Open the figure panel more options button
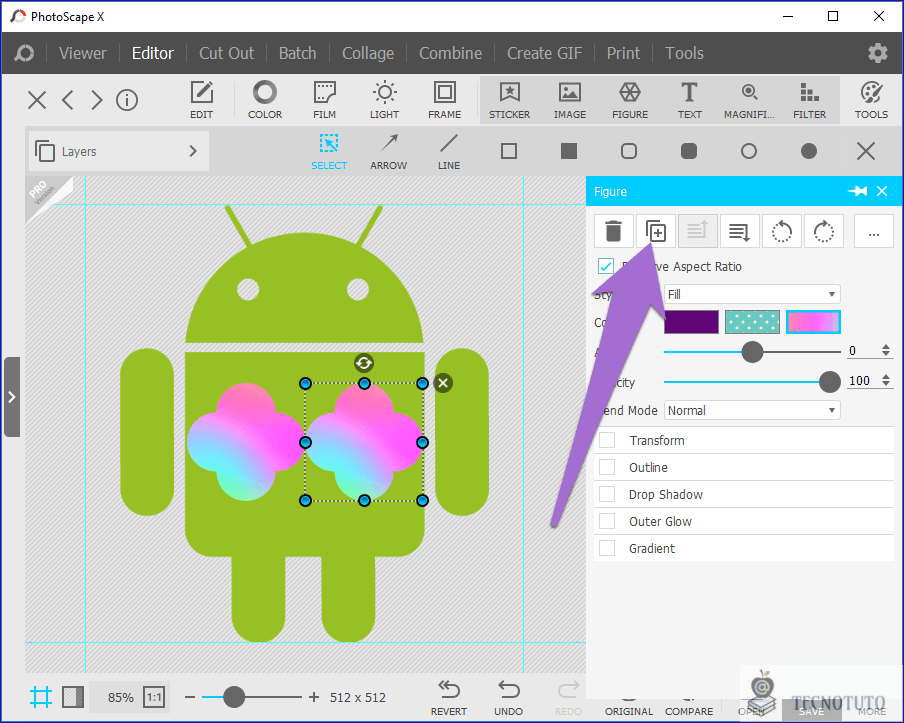Image resolution: width=904 pixels, height=723 pixels. (x=873, y=231)
